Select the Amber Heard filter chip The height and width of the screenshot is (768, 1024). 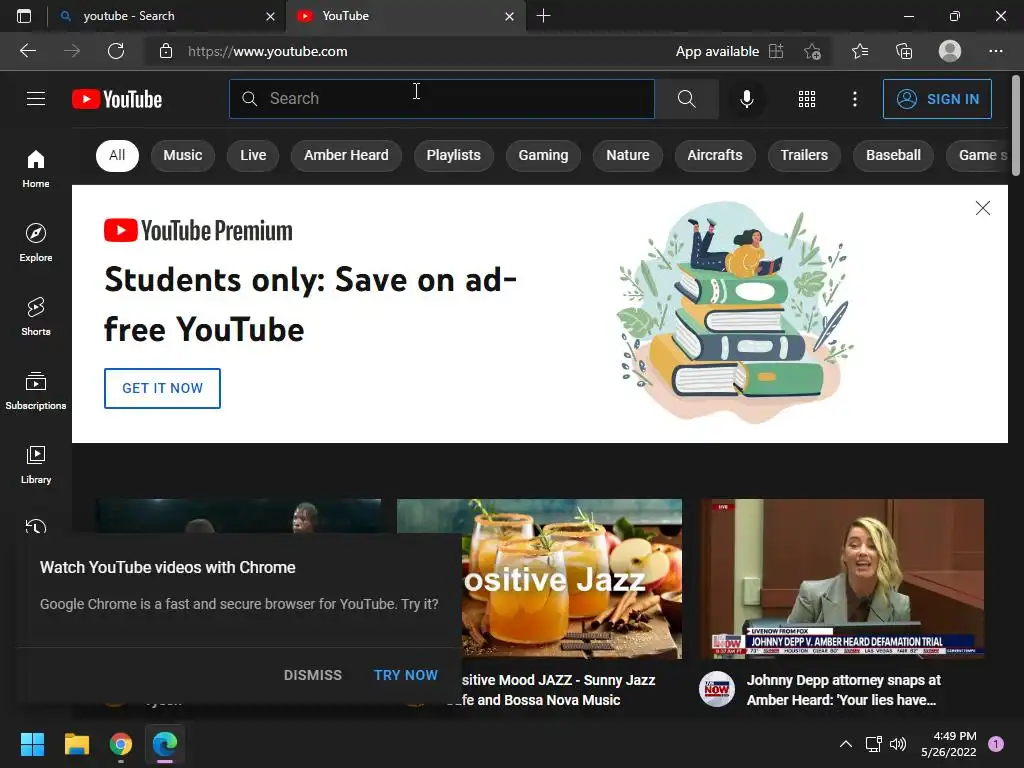tap(346, 155)
